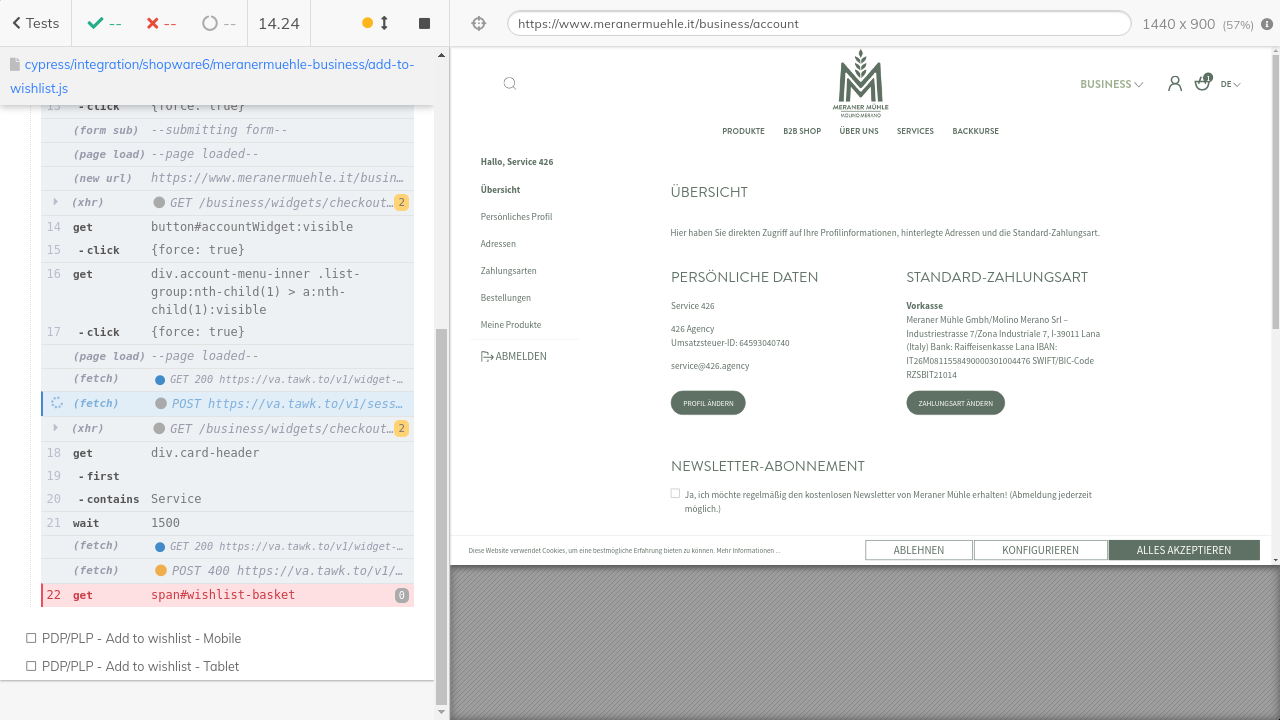Tick the newsletter subscription checkbox
Screen dimensions: 1280x720
[x=676, y=494]
